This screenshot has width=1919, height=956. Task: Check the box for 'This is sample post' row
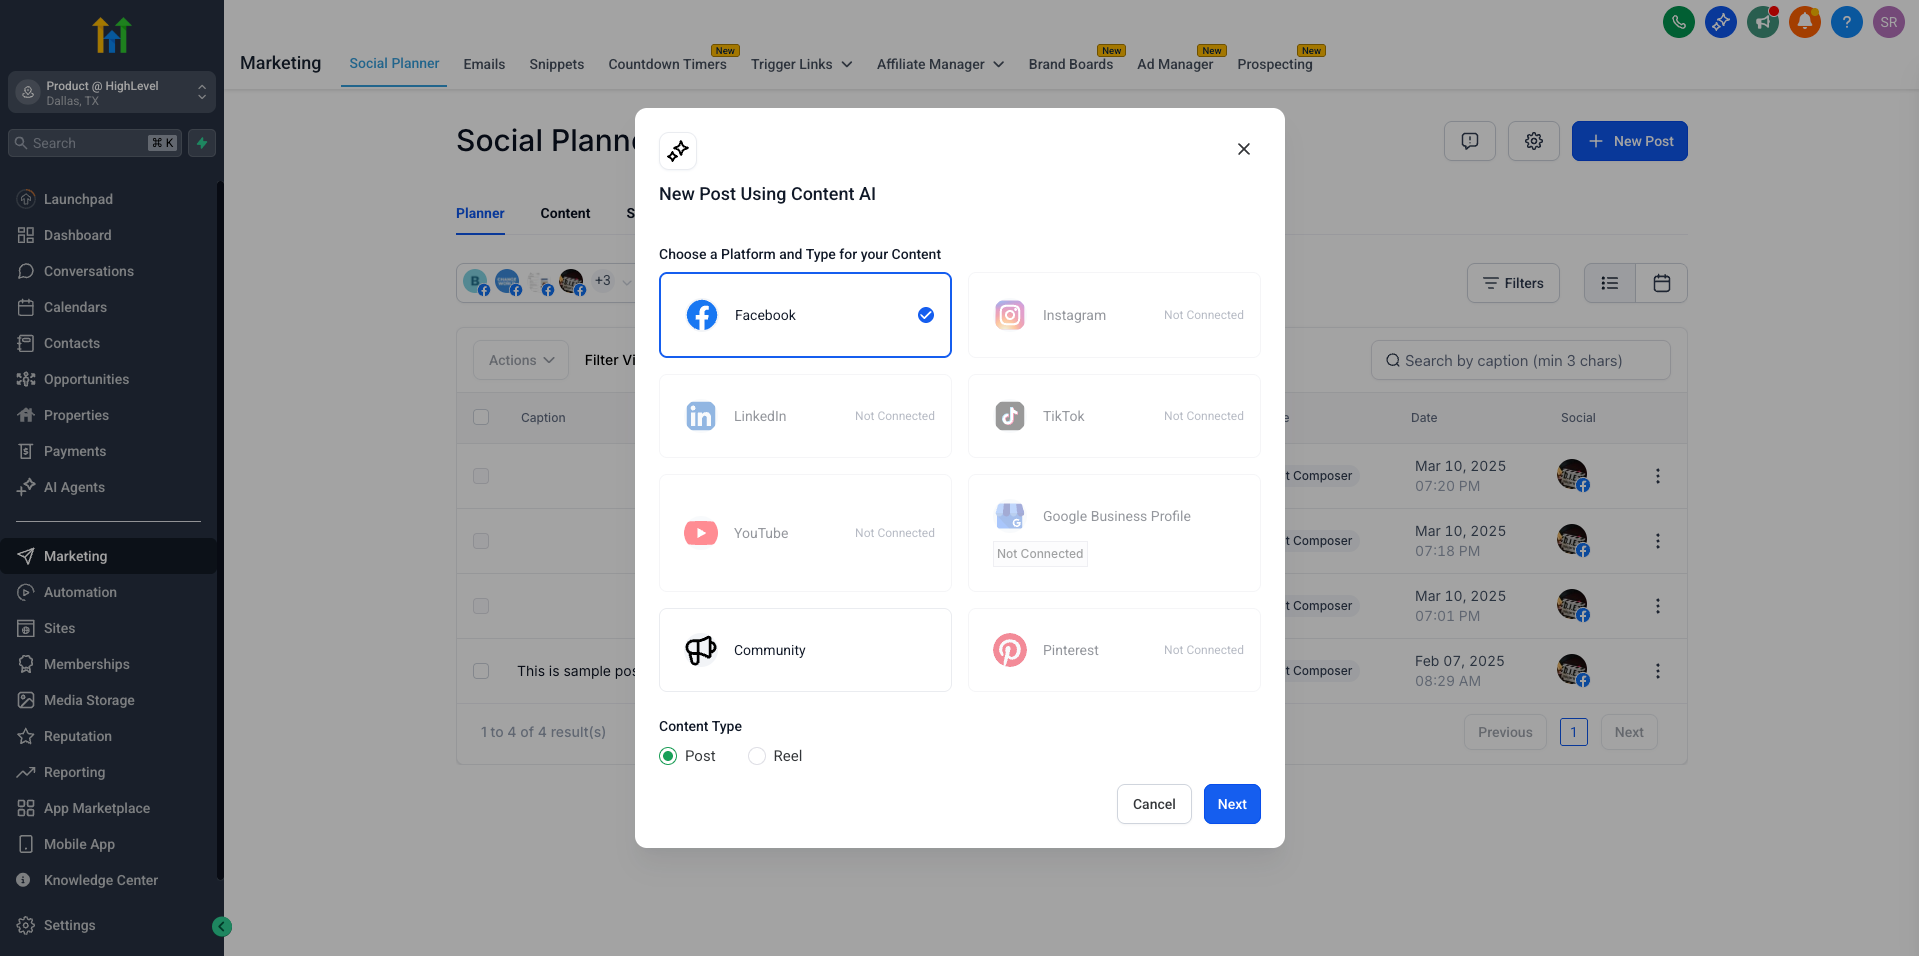pos(481,671)
